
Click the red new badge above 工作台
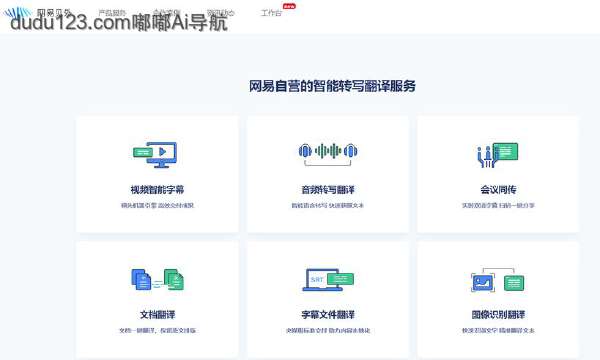pos(289,6)
